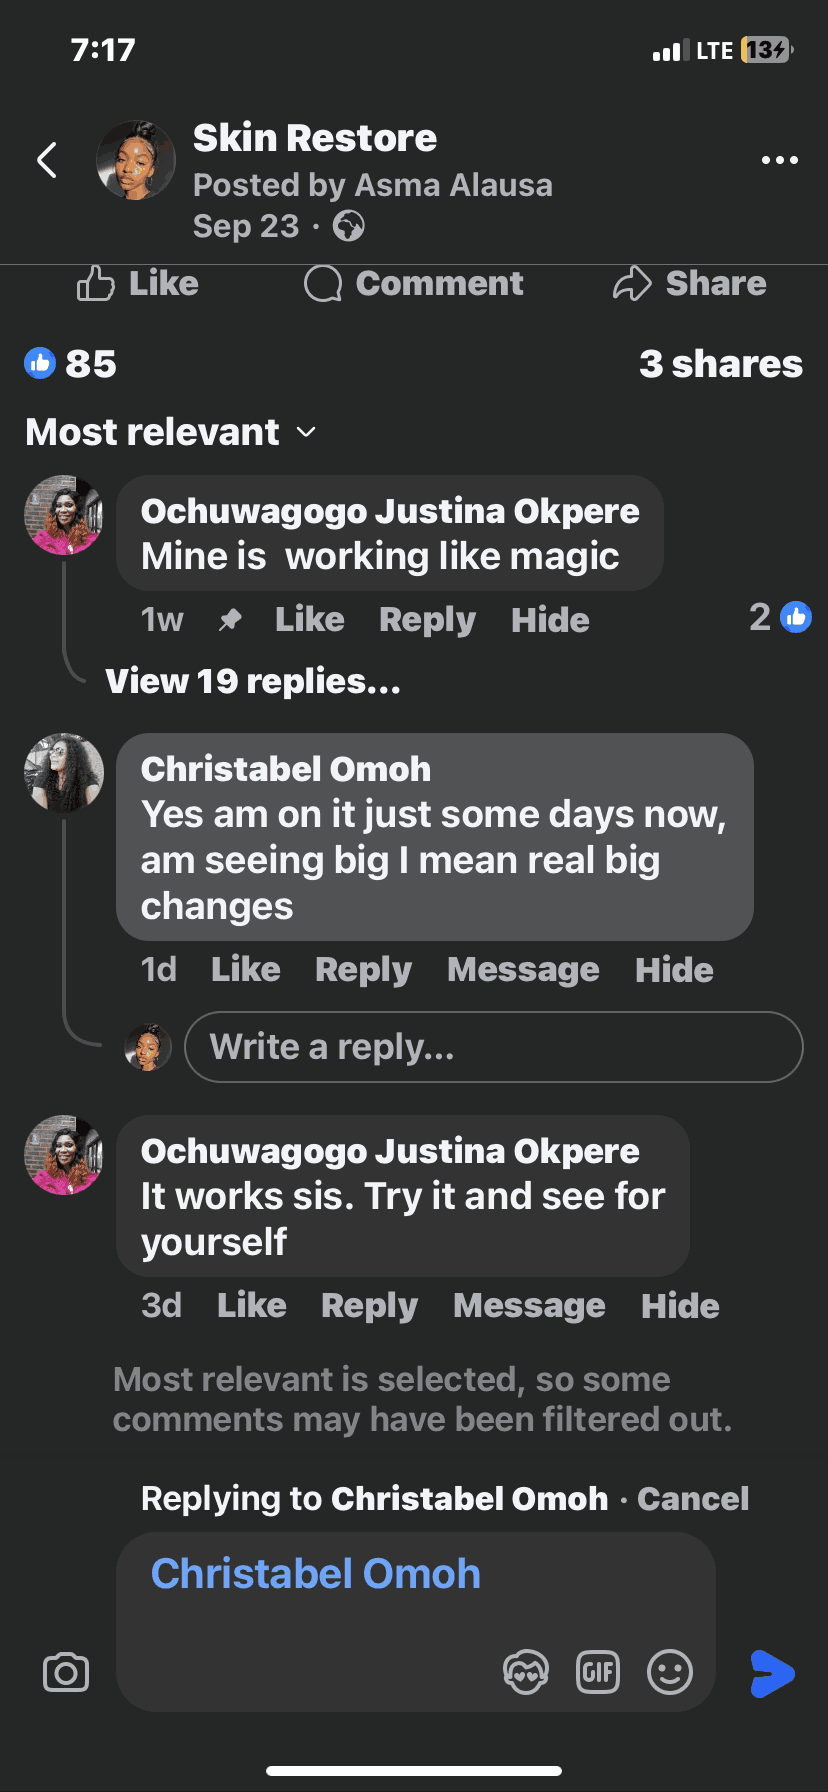Hide Christabel Omoh's comment

pyautogui.click(x=674, y=970)
